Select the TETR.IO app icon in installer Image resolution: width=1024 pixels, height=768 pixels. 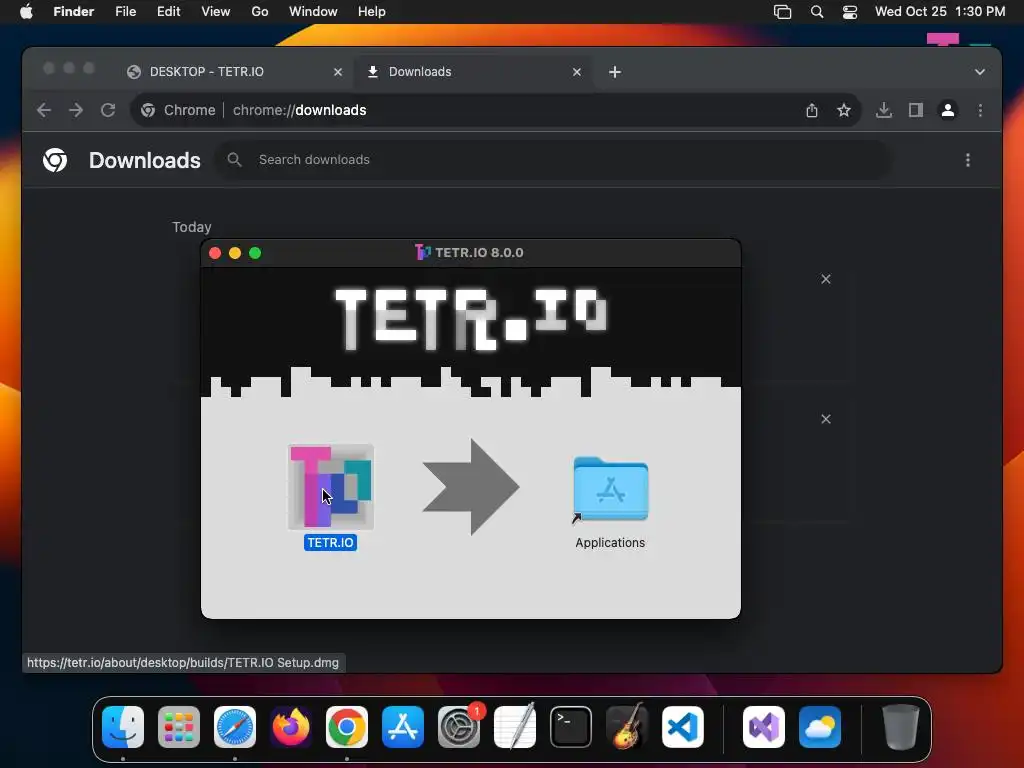coord(331,487)
